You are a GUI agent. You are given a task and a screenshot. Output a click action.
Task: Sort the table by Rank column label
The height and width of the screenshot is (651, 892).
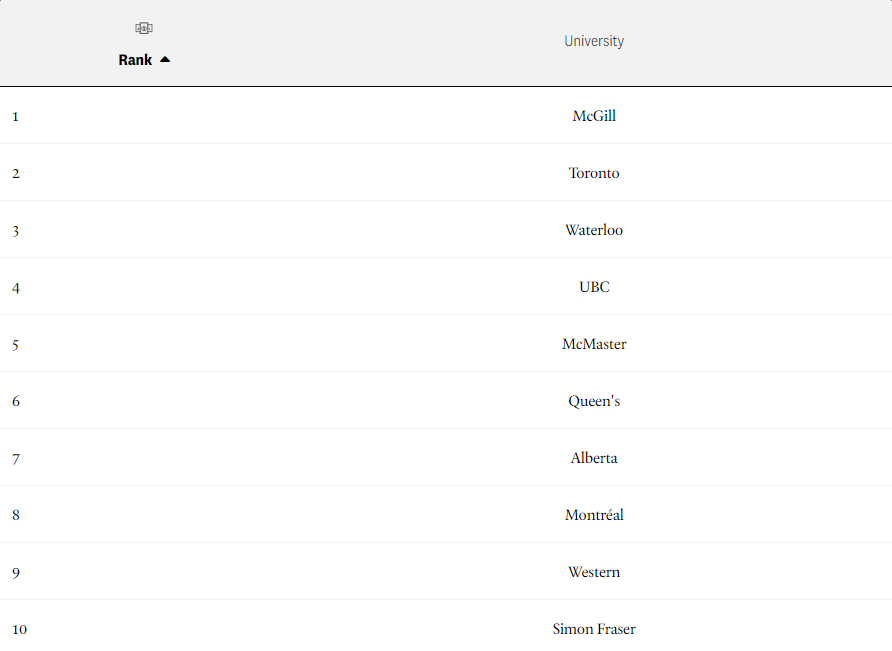[x=135, y=60]
